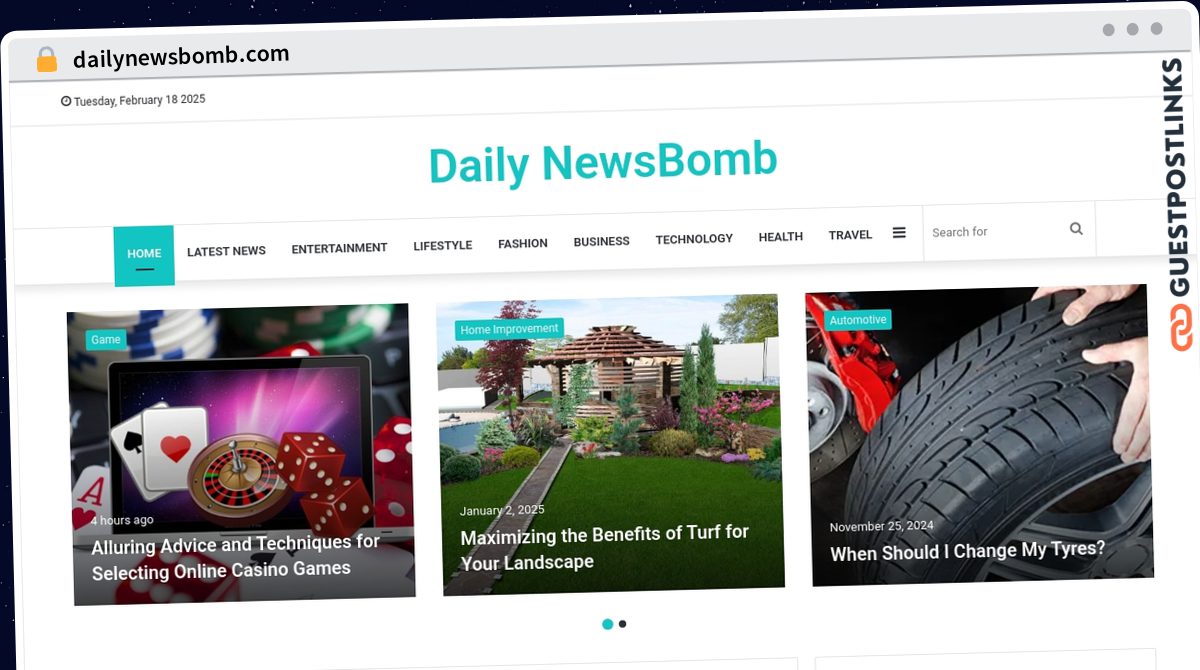This screenshot has width=1200, height=670.
Task: Click the 'January 2, 2025' post date
Action: coord(502,510)
